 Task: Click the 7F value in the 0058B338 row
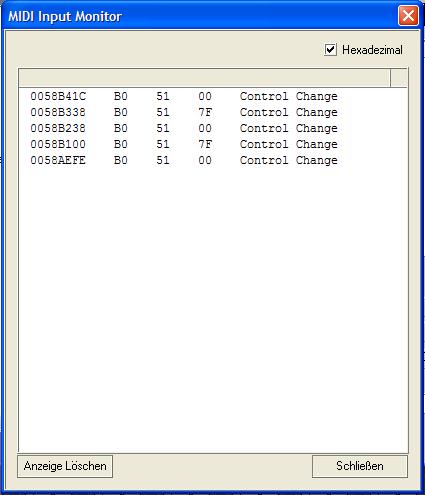coord(205,112)
